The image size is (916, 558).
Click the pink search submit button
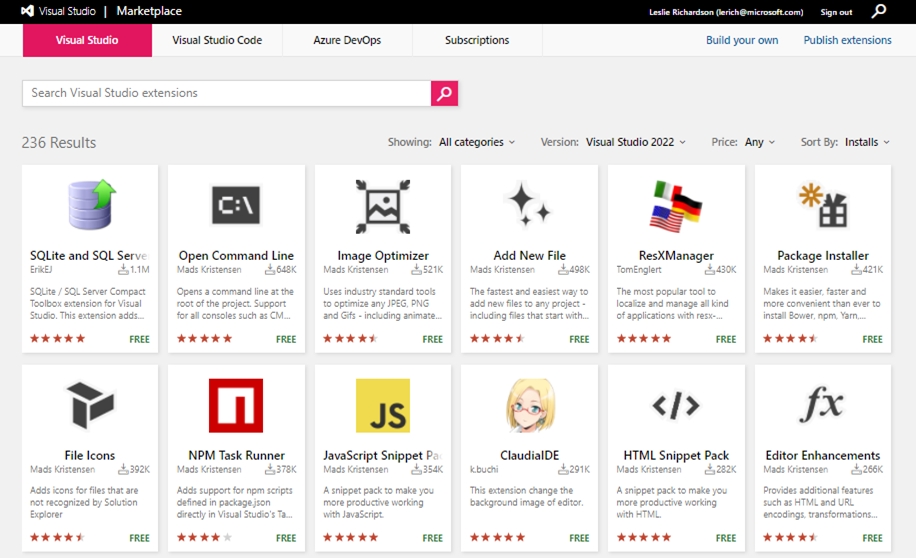[444, 93]
